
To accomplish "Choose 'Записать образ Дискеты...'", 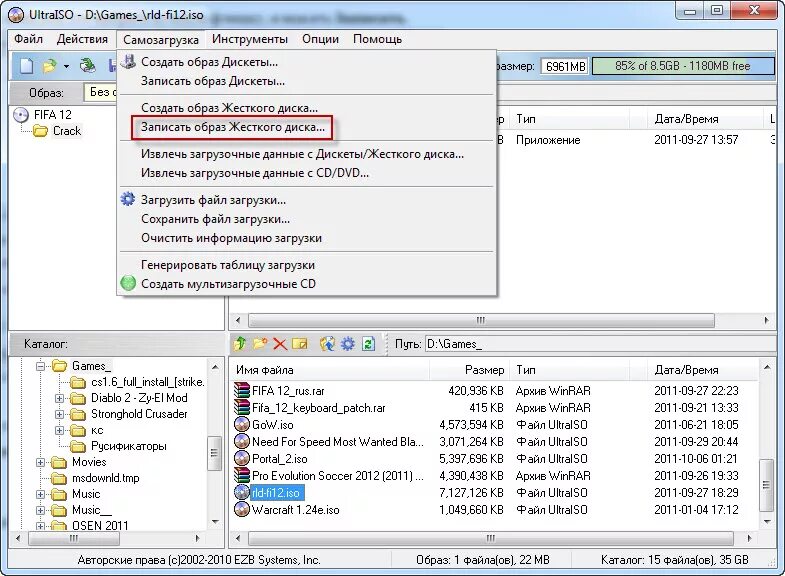I will [x=213, y=81].
